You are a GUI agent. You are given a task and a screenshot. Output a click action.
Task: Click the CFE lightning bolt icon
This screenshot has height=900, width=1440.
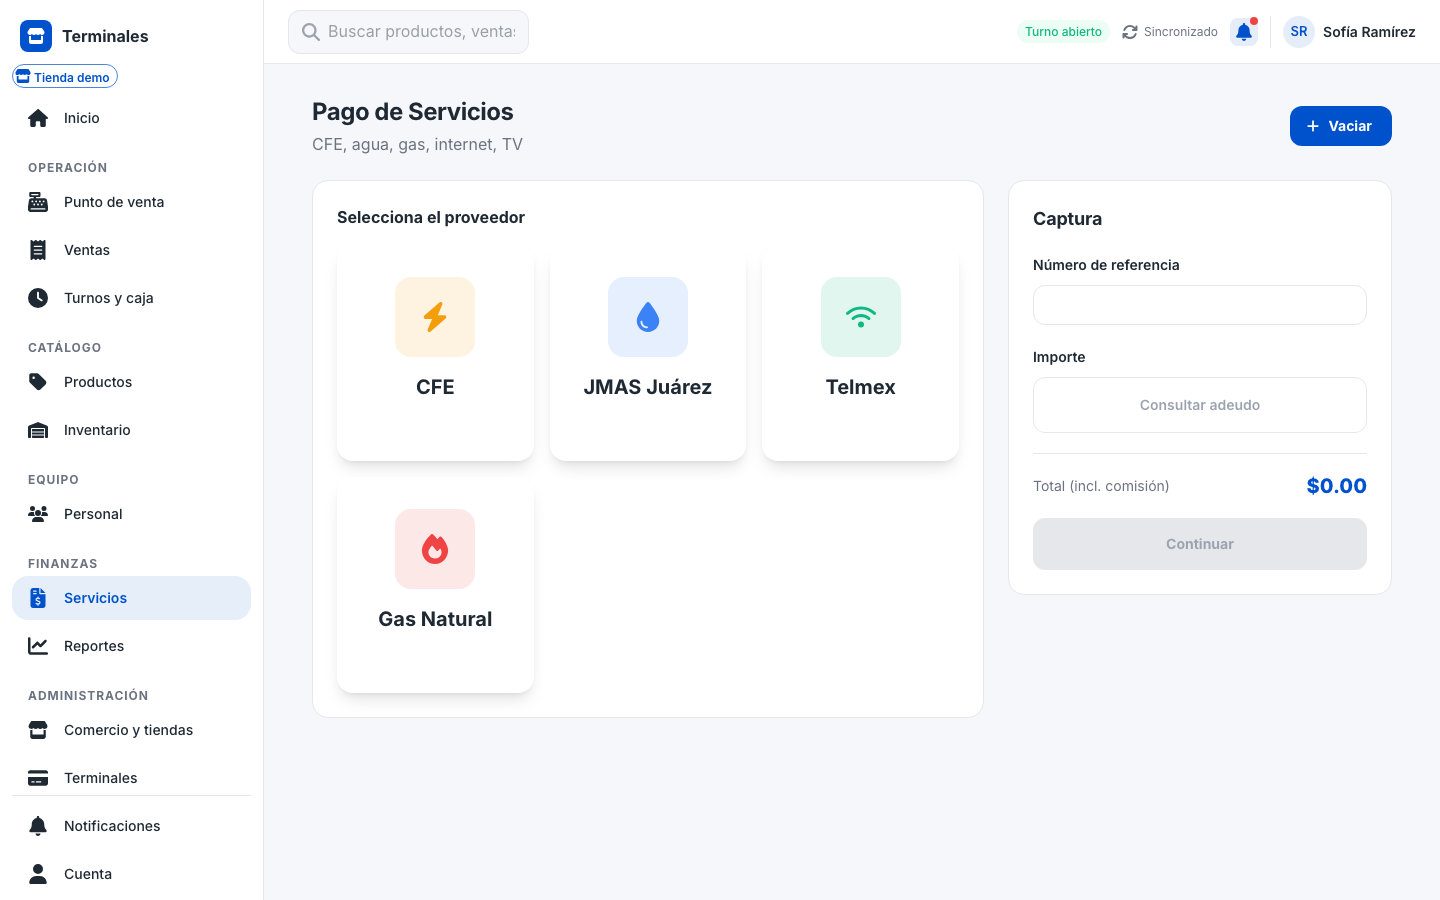coord(435,317)
